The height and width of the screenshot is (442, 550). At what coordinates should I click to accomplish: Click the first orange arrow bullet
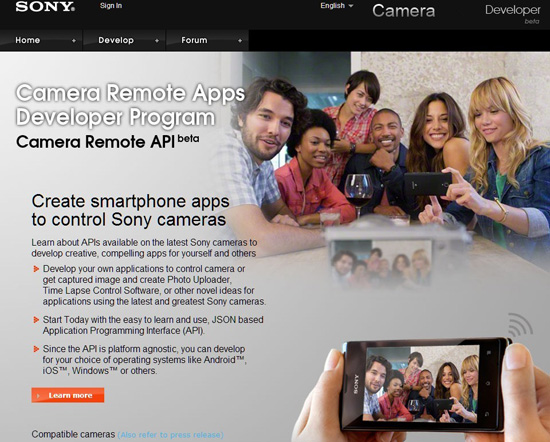pyautogui.click(x=36, y=269)
